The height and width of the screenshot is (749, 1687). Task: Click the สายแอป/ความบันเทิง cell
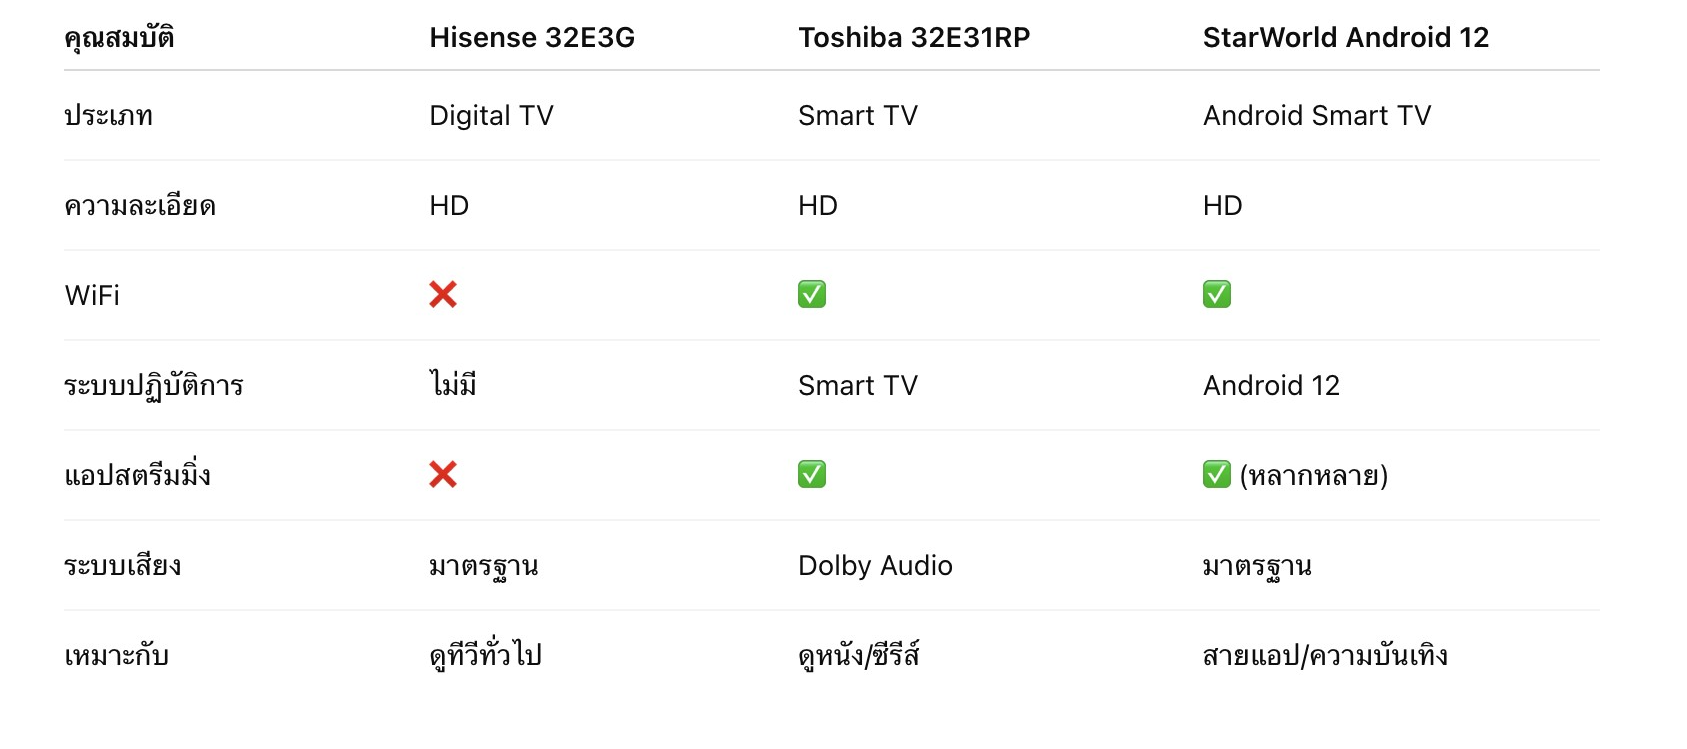[x=1325, y=656]
